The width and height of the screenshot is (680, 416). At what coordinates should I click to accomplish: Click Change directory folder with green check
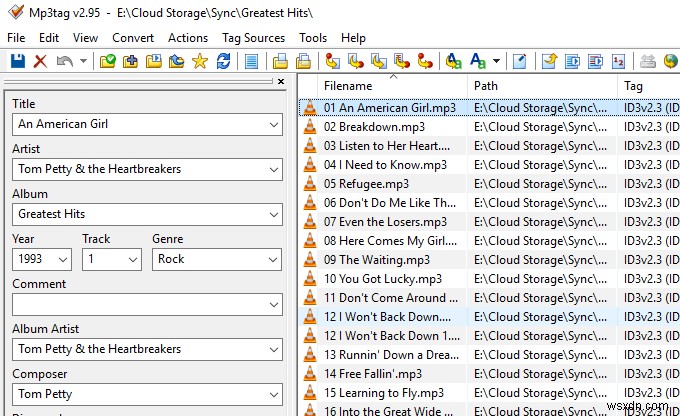tap(108, 61)
